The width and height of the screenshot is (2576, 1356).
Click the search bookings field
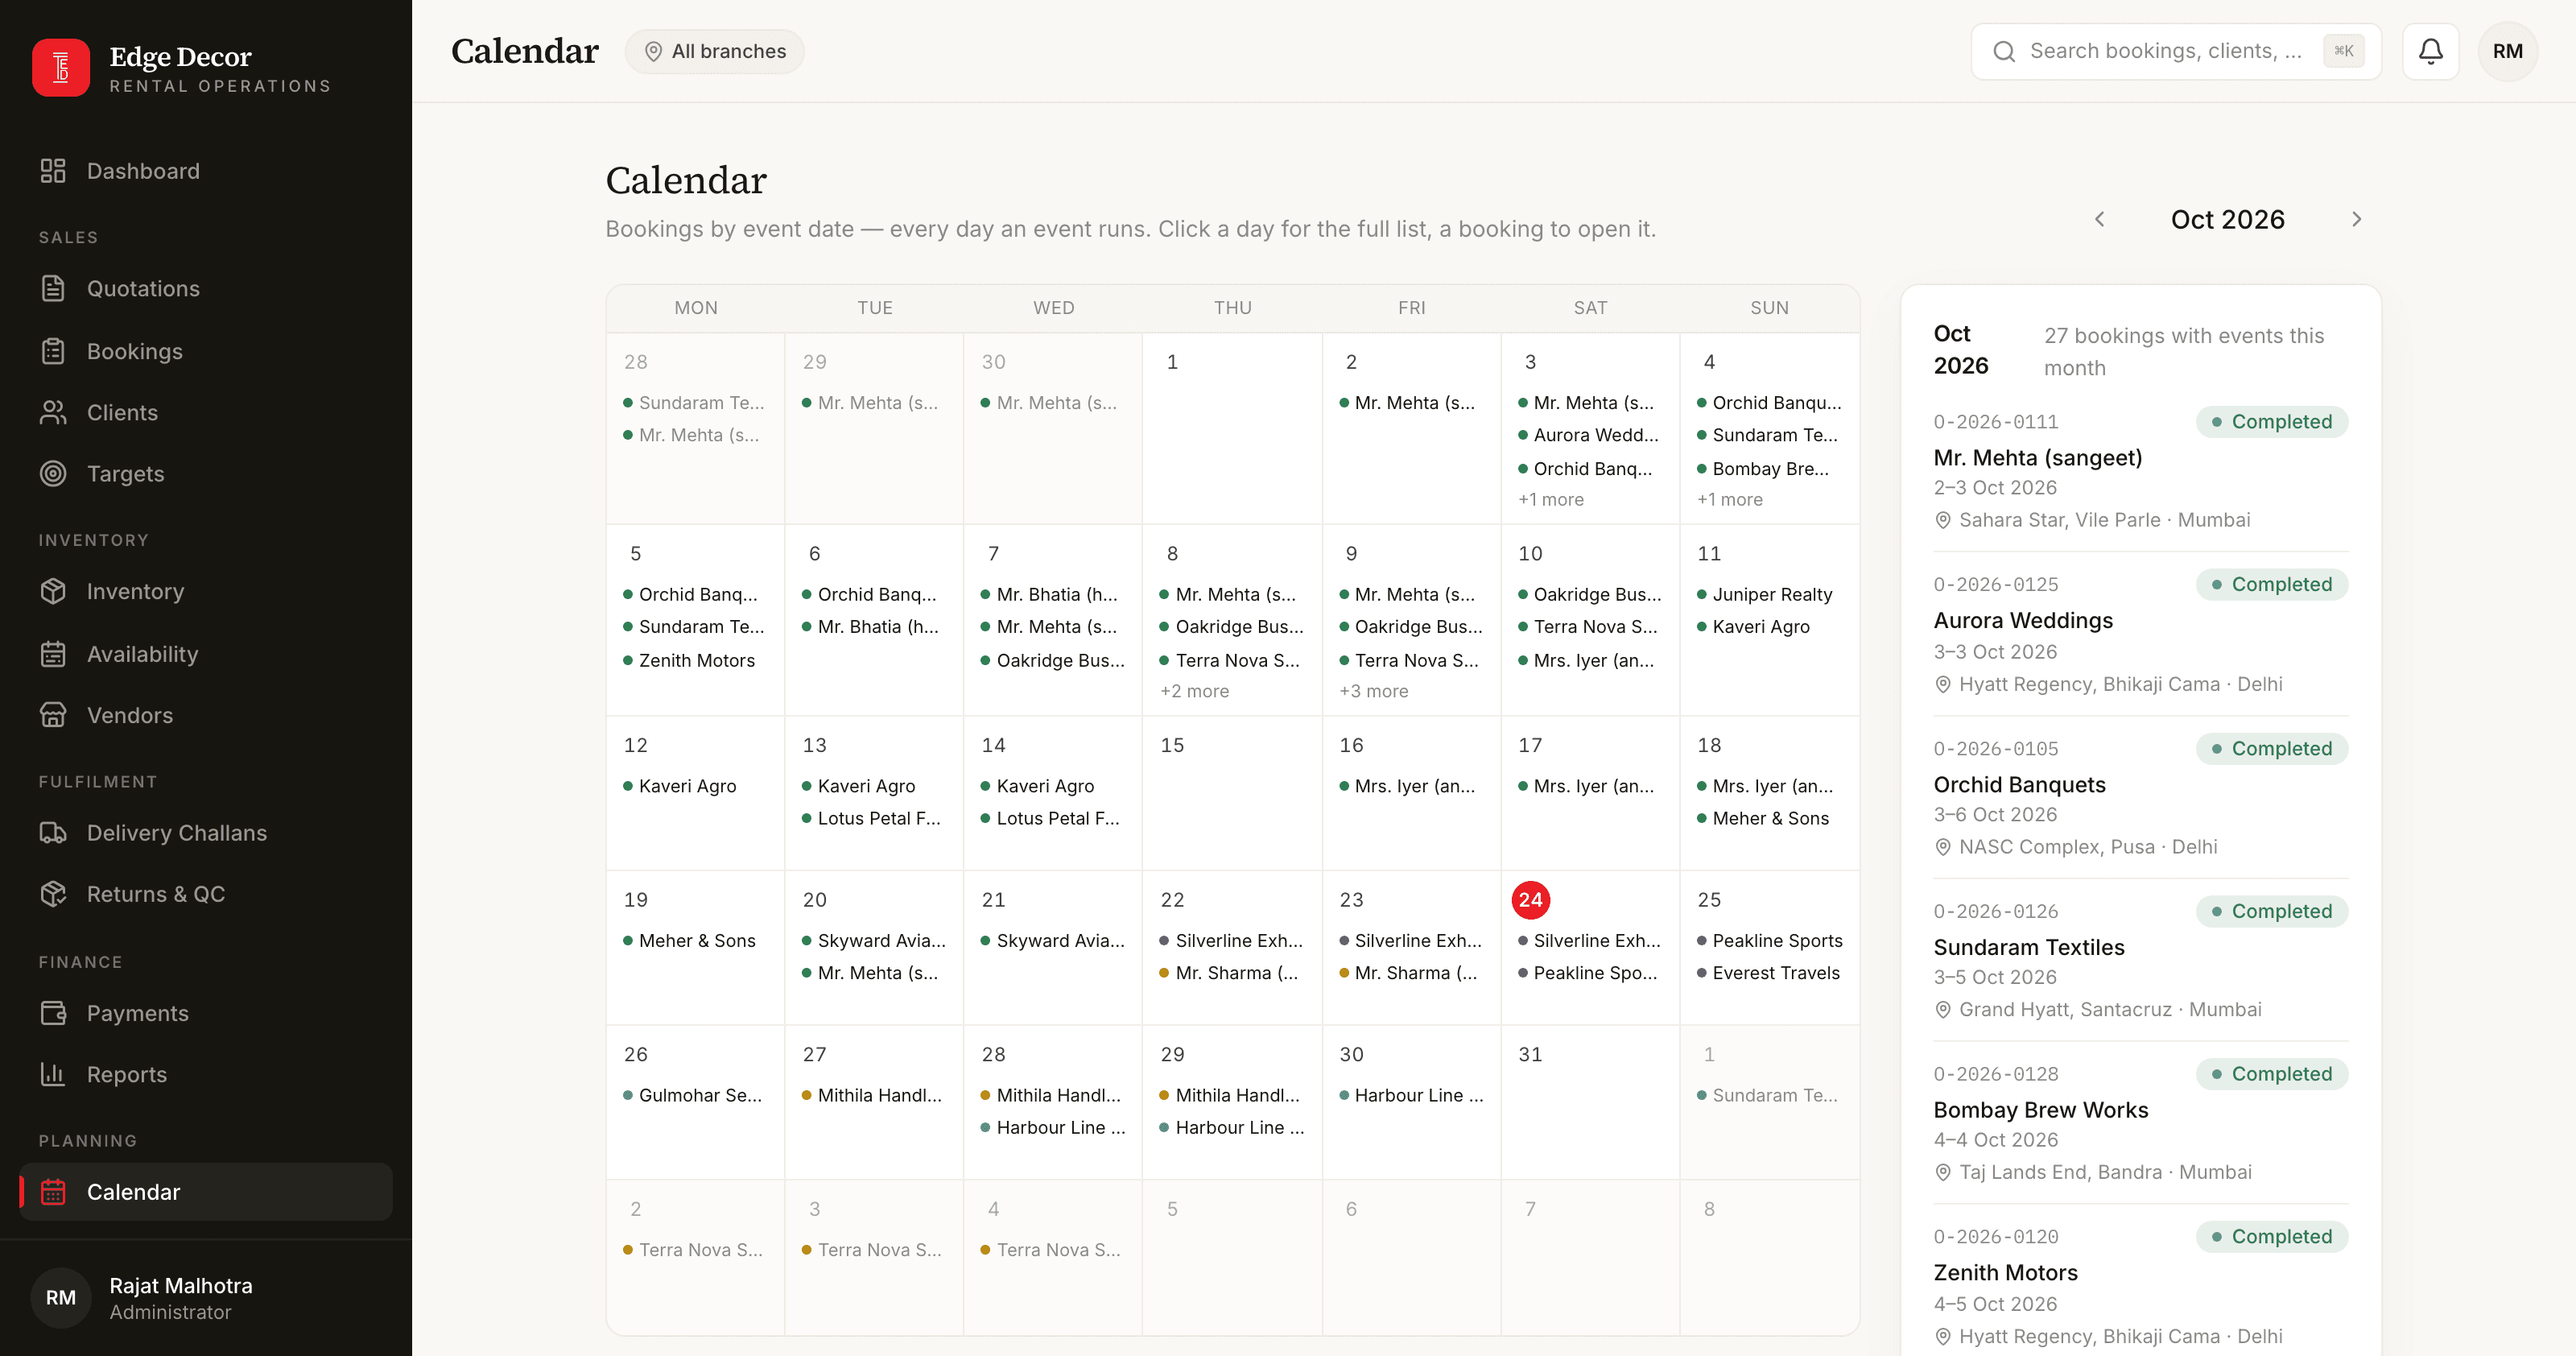click(2176, 51)
